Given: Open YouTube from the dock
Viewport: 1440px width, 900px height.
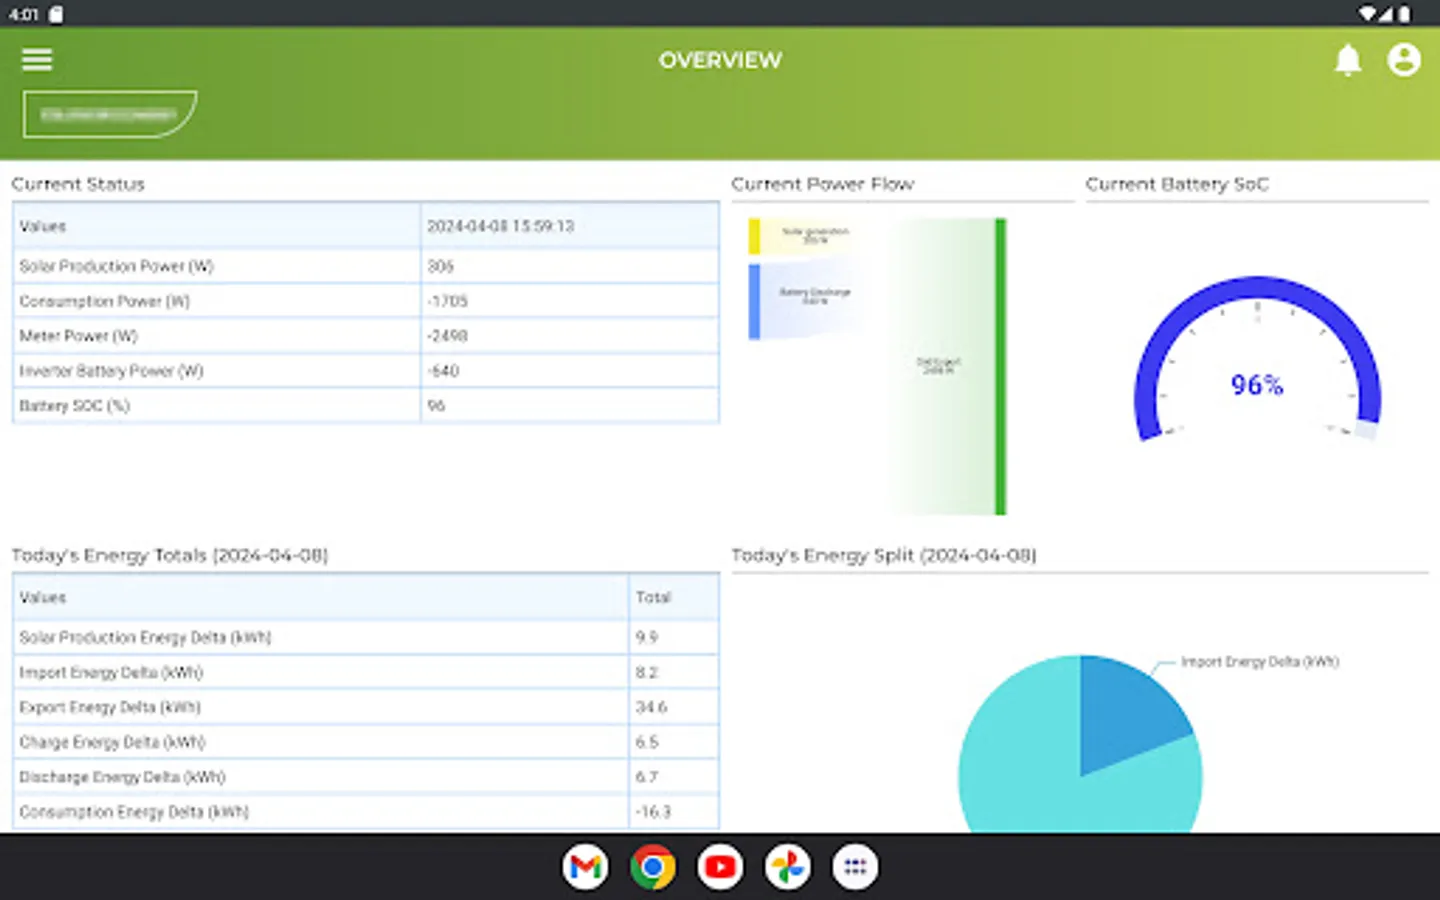Looking at the screenshot, I should [720, 866].
